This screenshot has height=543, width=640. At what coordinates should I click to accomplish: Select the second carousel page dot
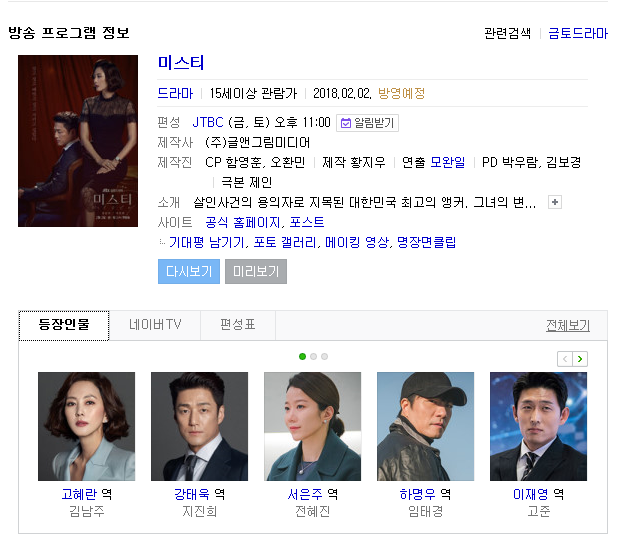(x=313, y=356)
